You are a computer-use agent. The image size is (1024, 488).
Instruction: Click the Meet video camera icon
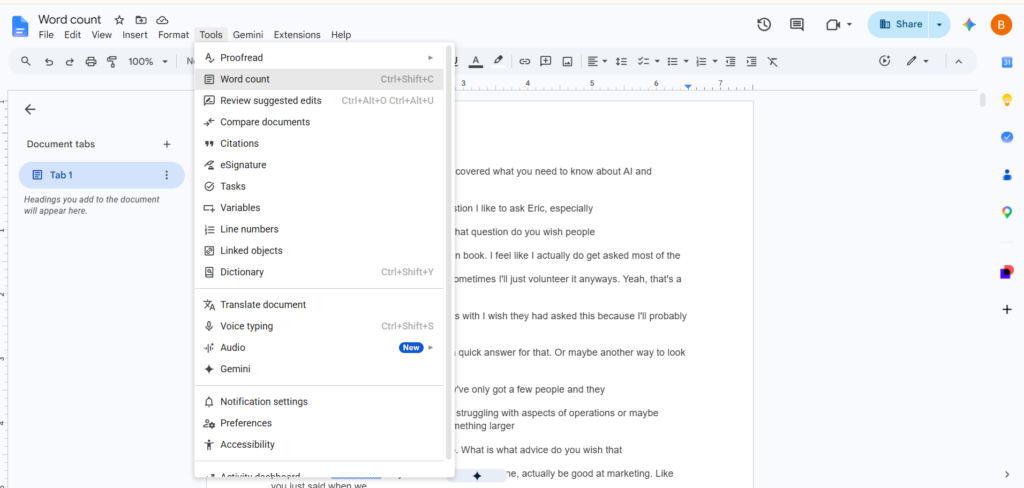(x=832, y=25)
